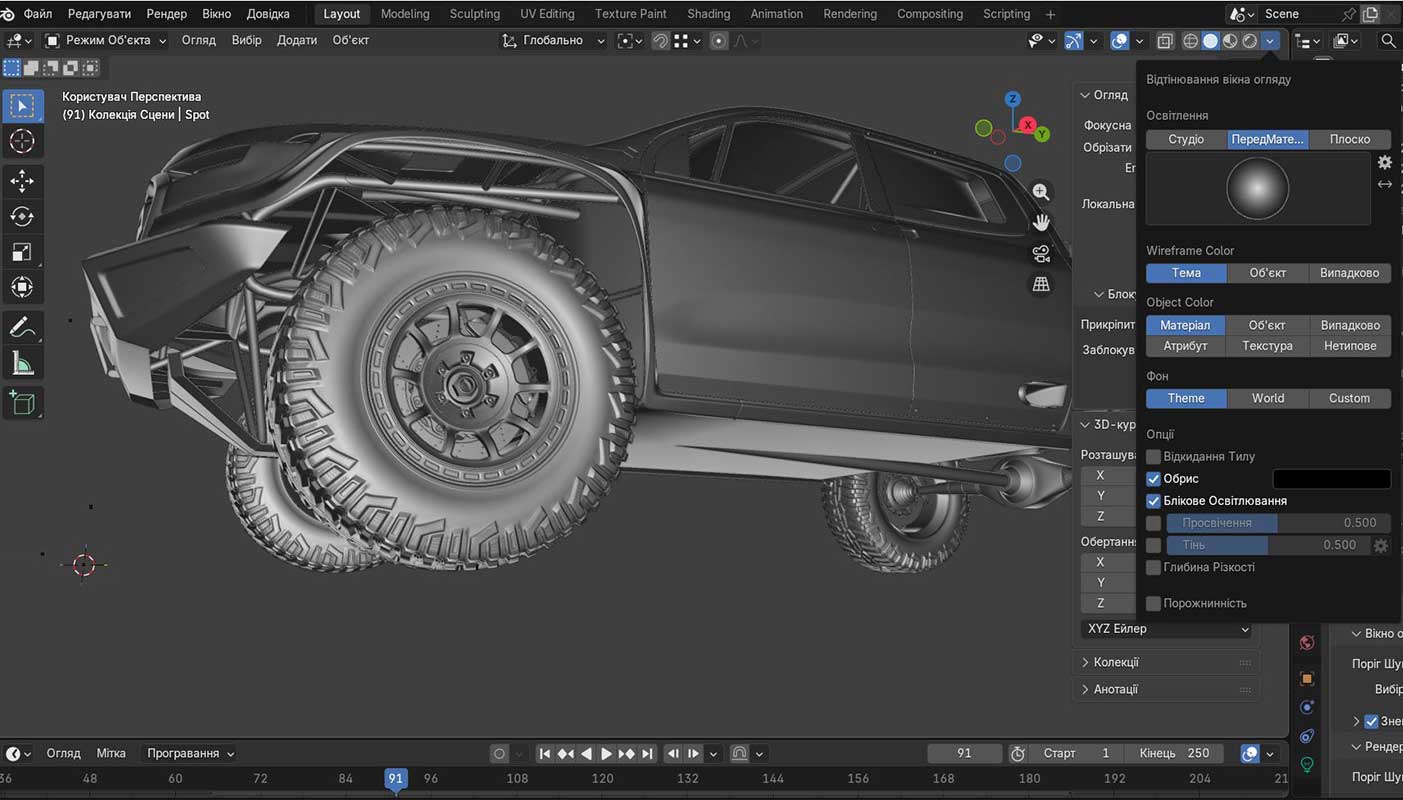
Task: Open the XYZ Ейлер rotation mode dropdown
Action: [1167, 629]
